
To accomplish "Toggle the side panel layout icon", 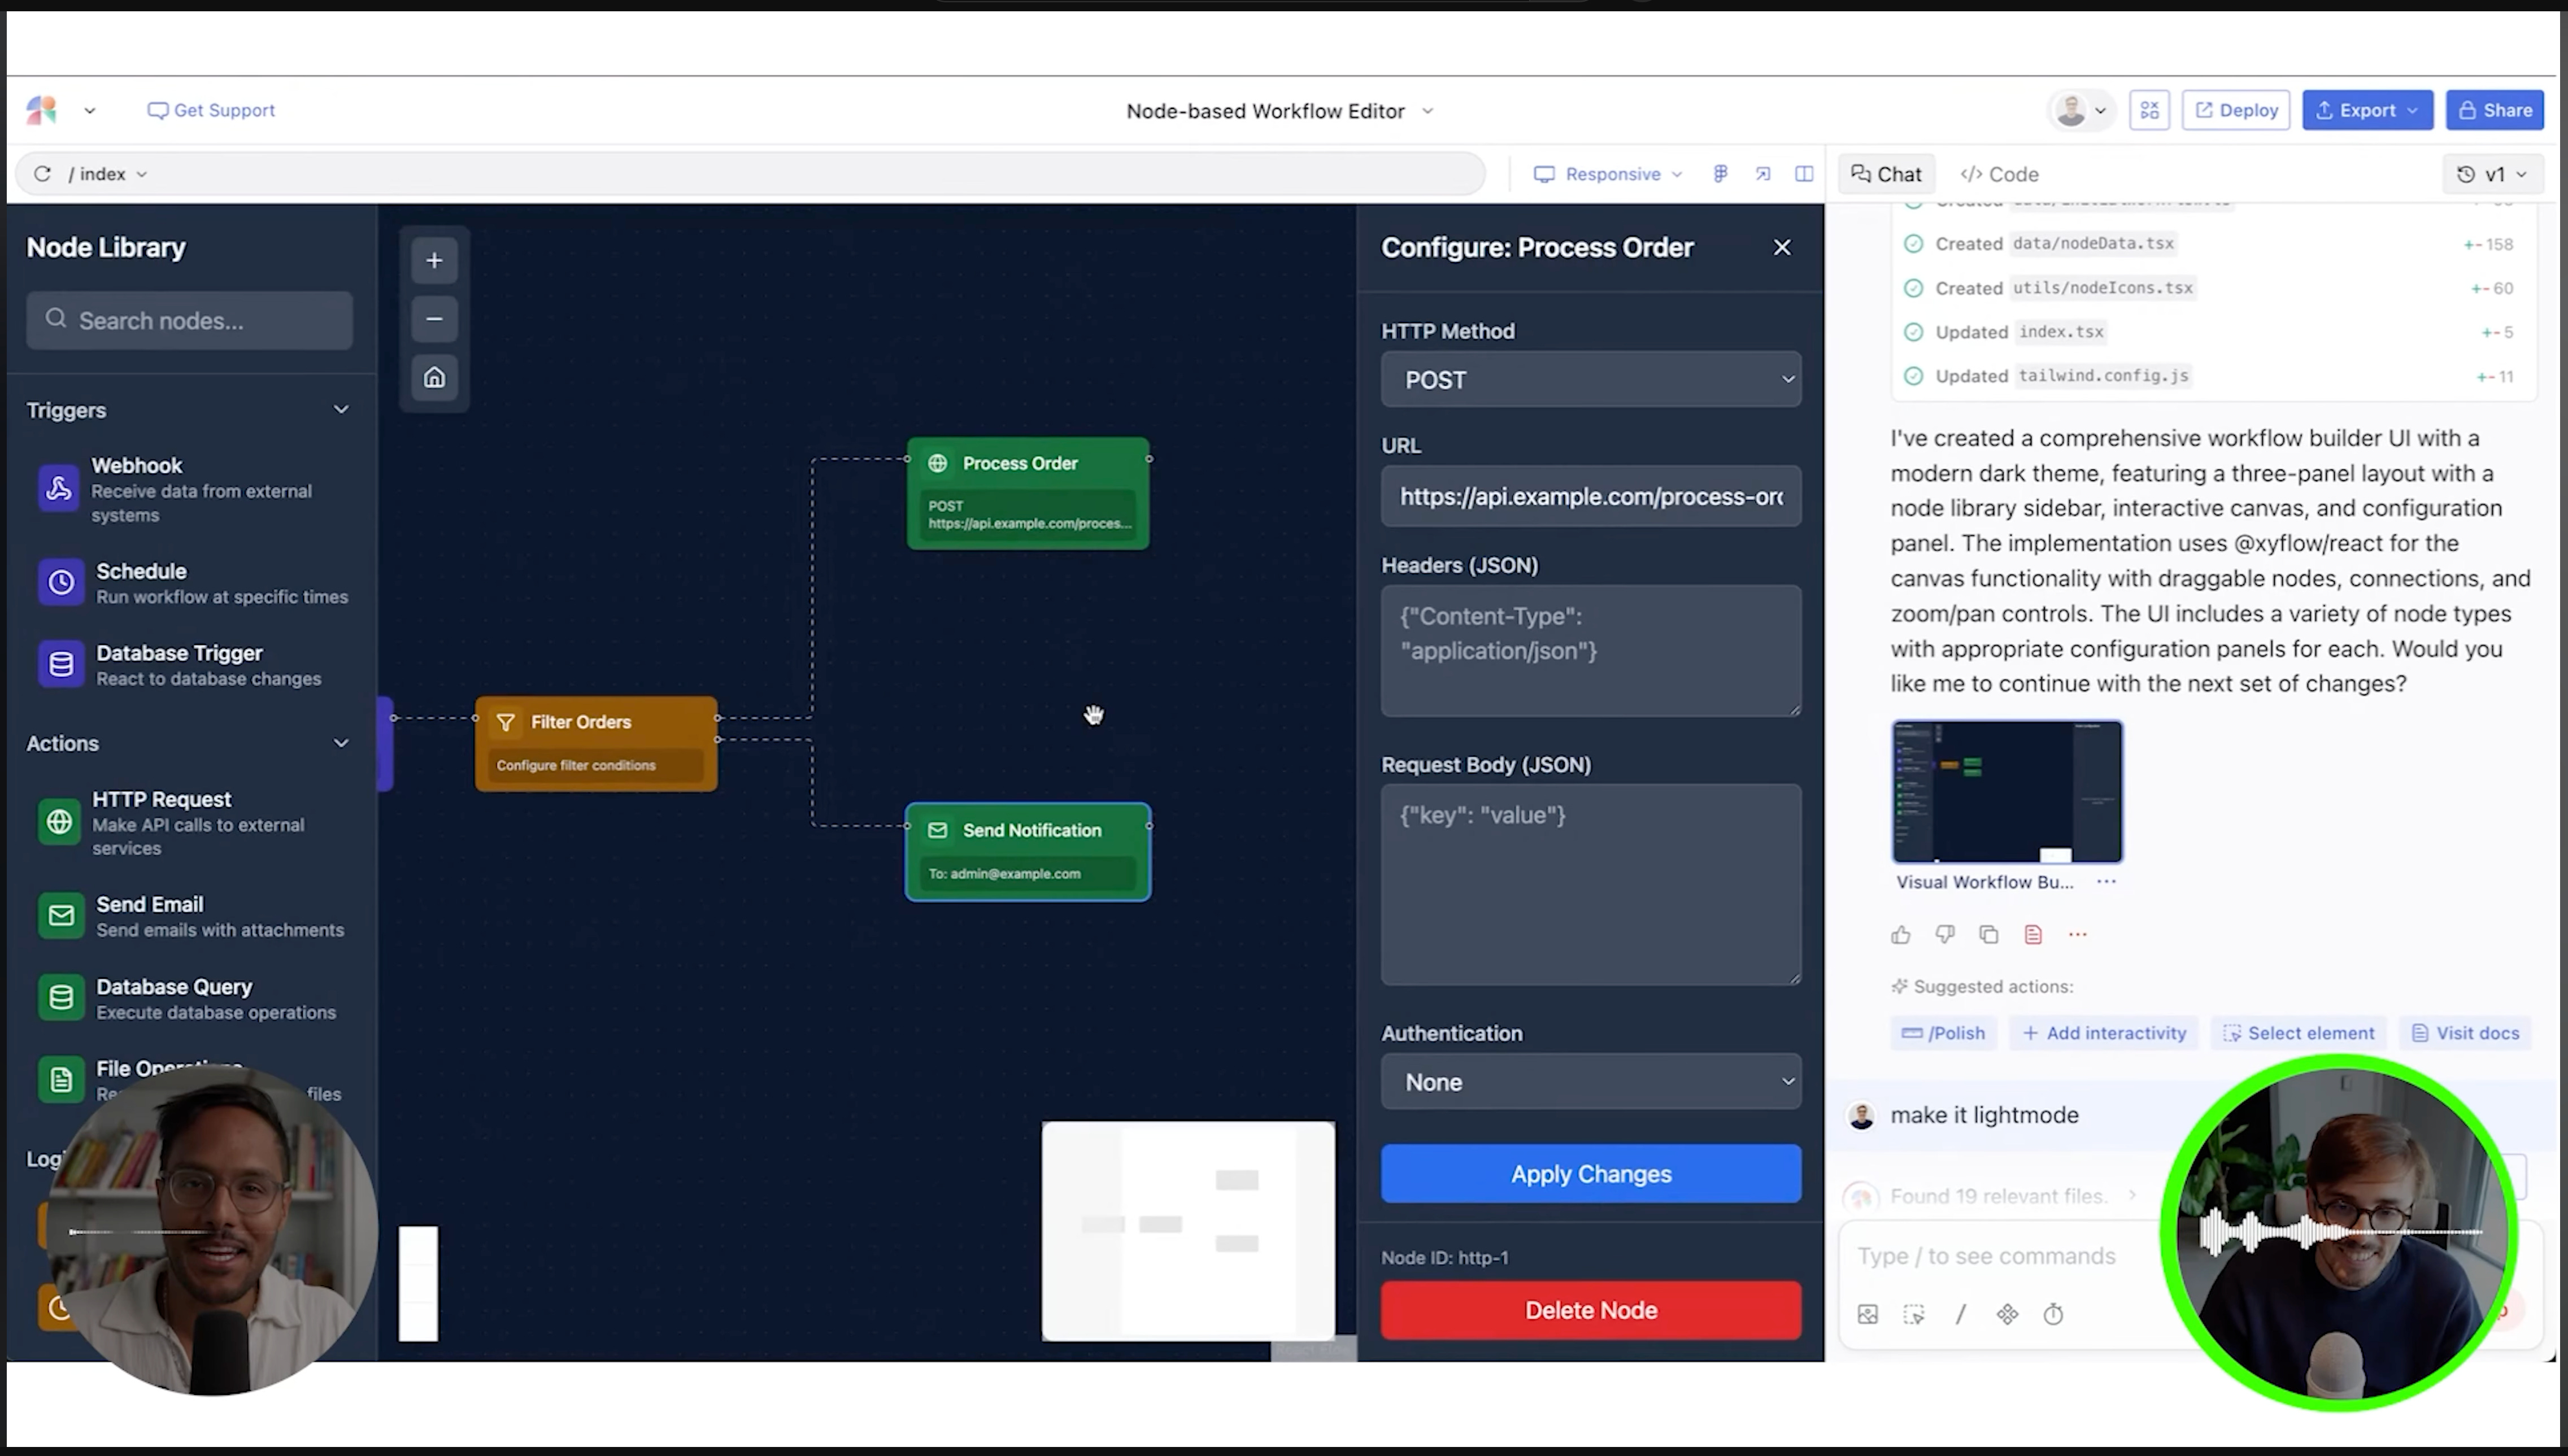I will click(x=1804, y=173).
